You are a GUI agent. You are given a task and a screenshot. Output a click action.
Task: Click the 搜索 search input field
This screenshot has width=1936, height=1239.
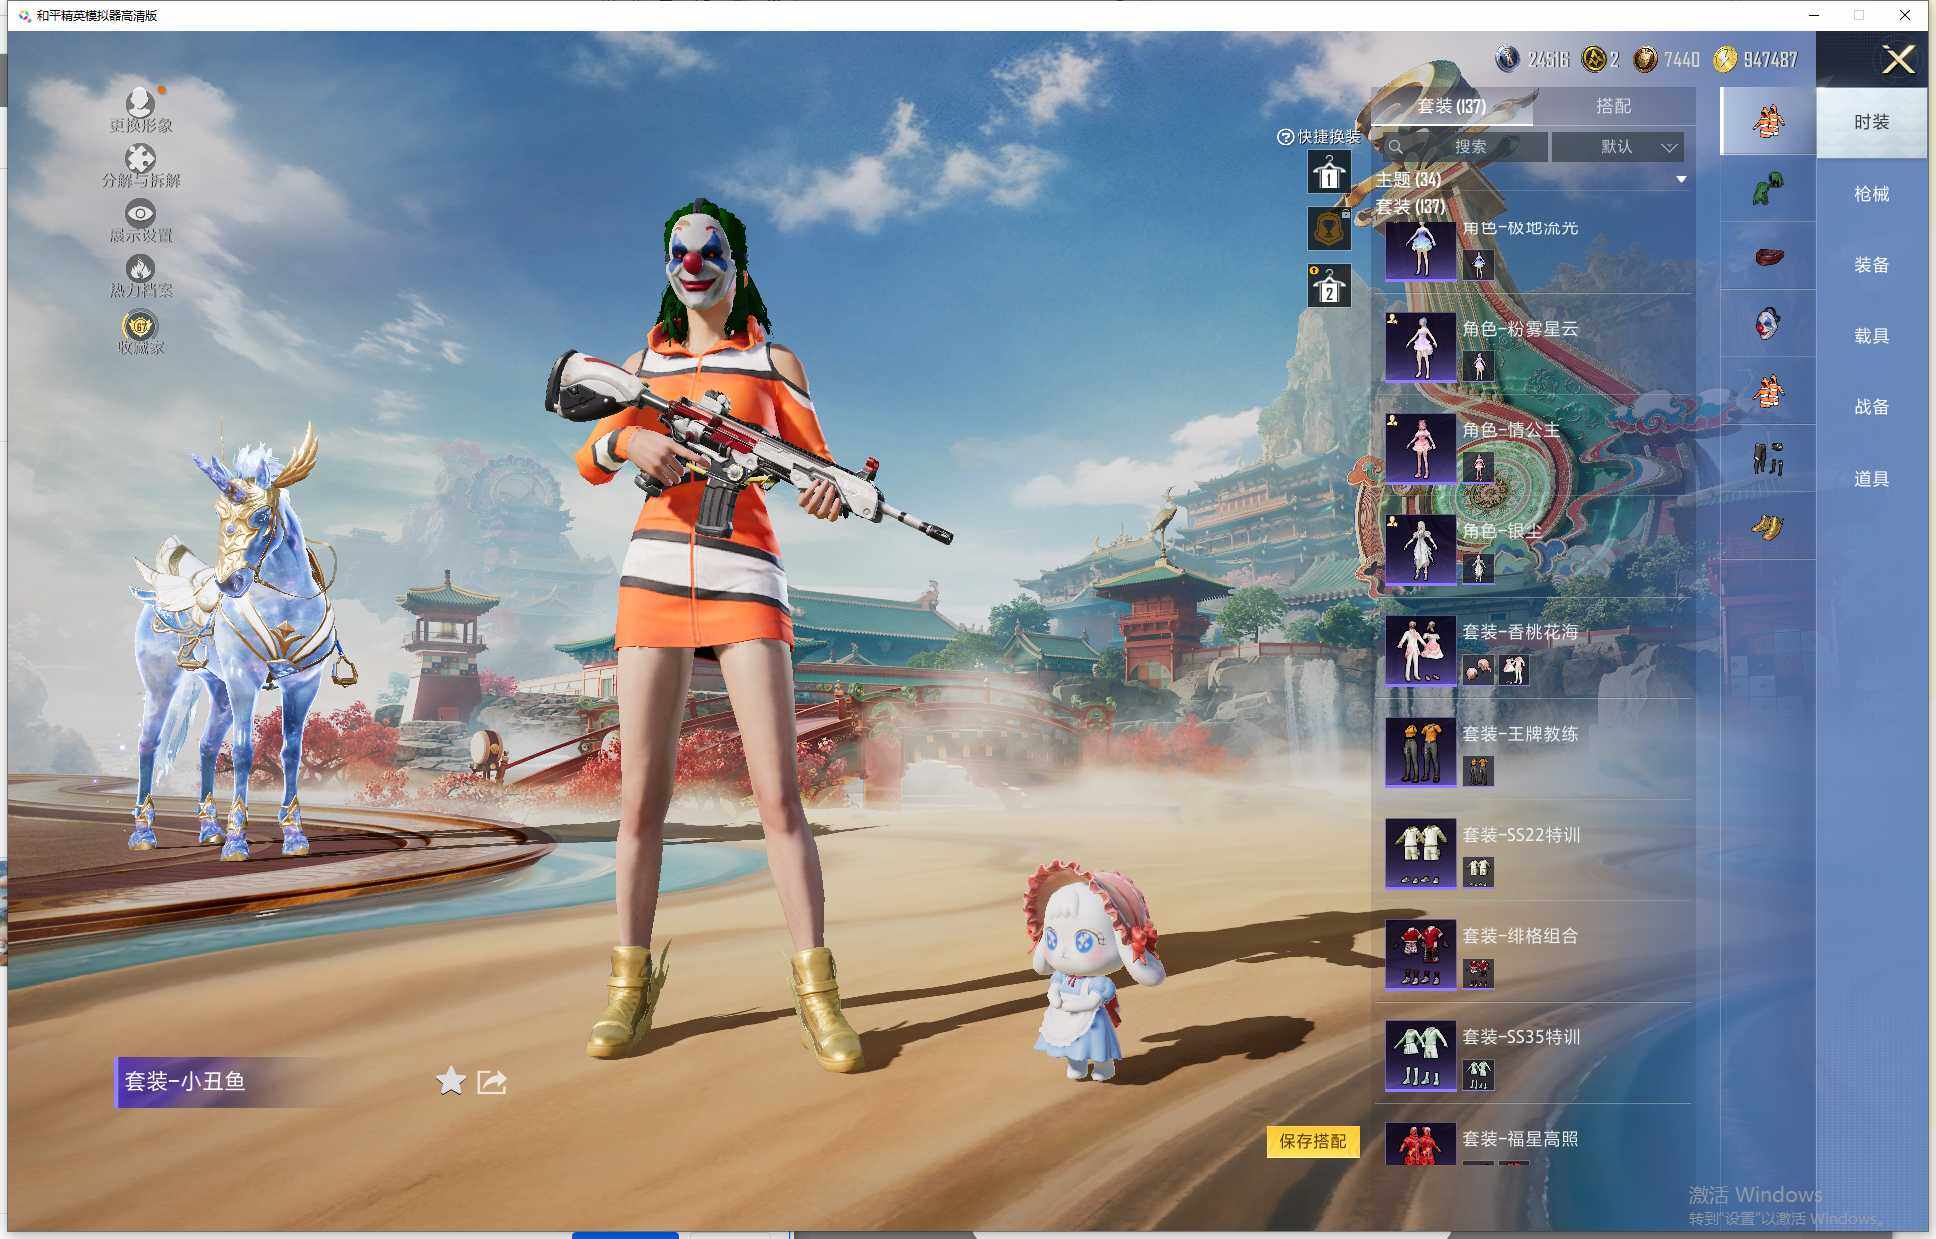coord(1468,147)
